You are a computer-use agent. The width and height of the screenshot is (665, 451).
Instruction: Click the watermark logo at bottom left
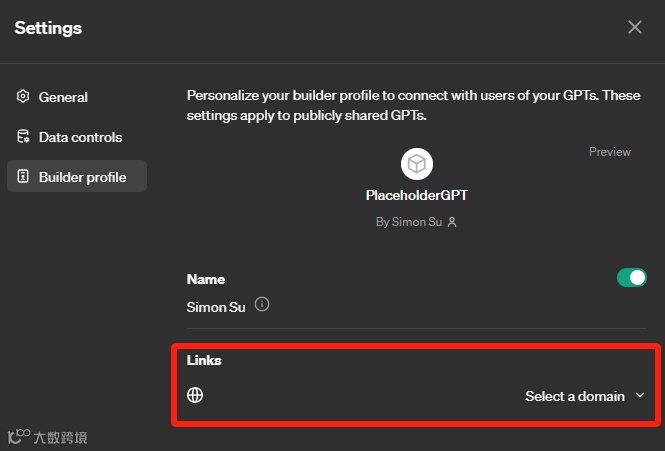pyautogui.click(x=18, y=437)
